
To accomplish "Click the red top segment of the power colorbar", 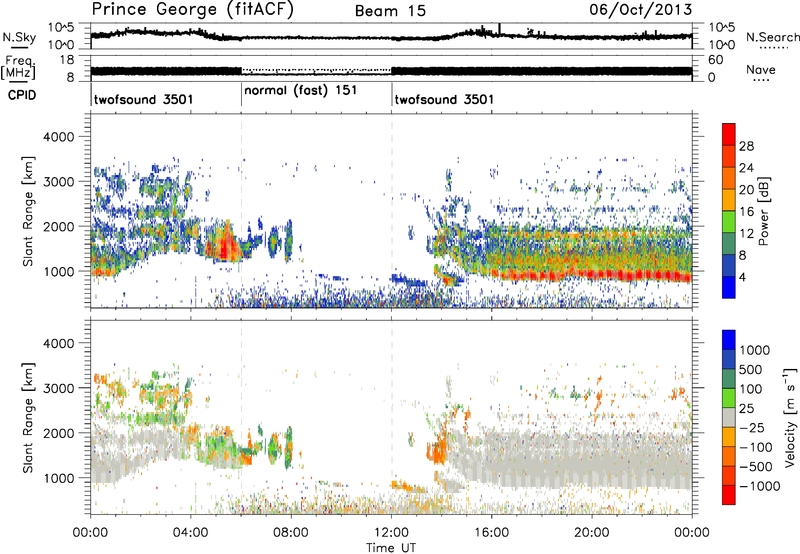I will pos(729,134).
